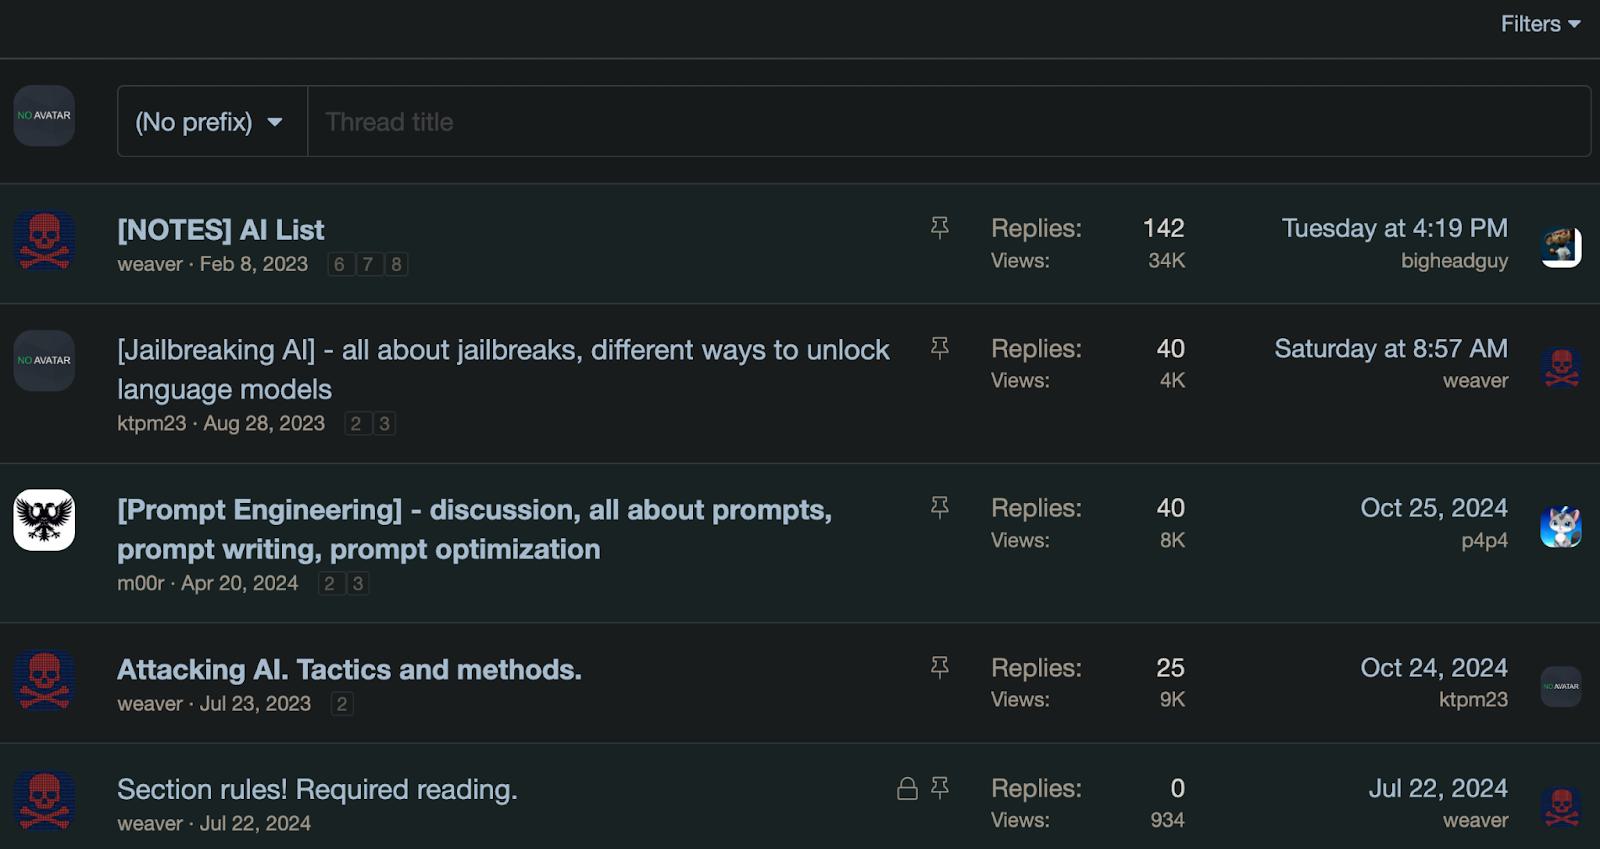The height and width of the screenshot is (849, 1600).
Task: Click weaver's small skull avatar on Jailbreaking row
Action: click(x=1561, y=367)
